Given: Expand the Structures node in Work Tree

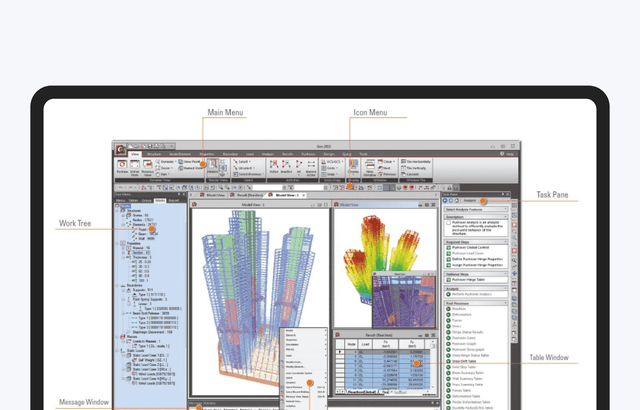Looking at the screenshot, I should point(120,210).
